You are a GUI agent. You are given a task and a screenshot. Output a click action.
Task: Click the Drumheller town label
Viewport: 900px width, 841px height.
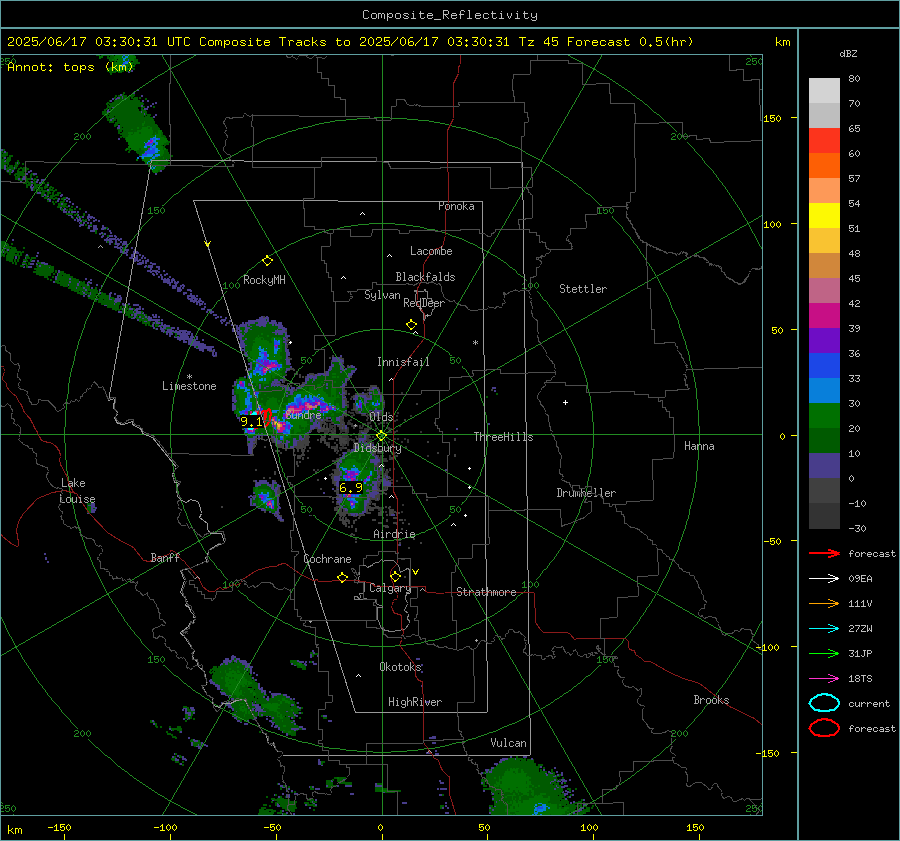586,493
